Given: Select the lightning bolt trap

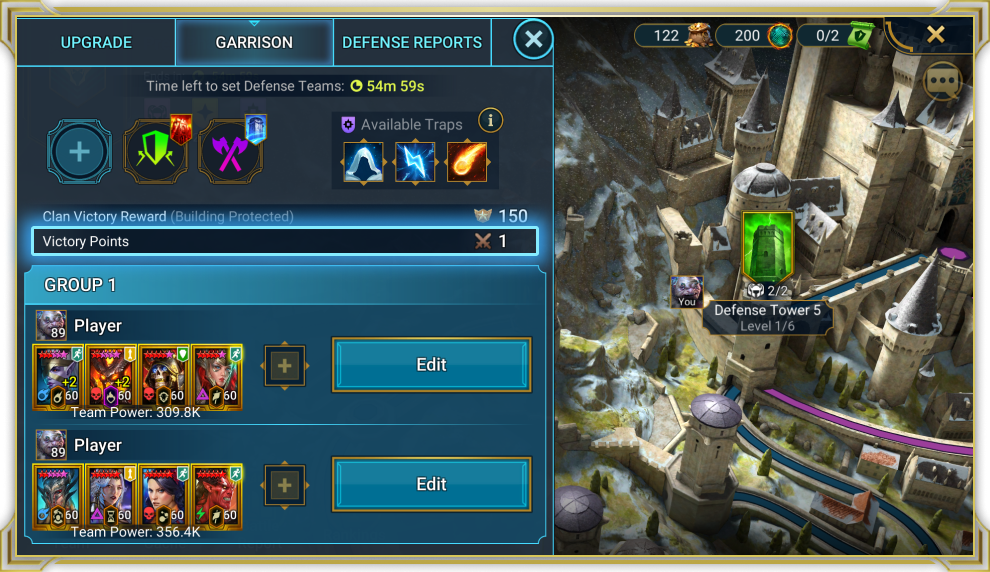Looking at the screenshot, I should tap(415, 162).
